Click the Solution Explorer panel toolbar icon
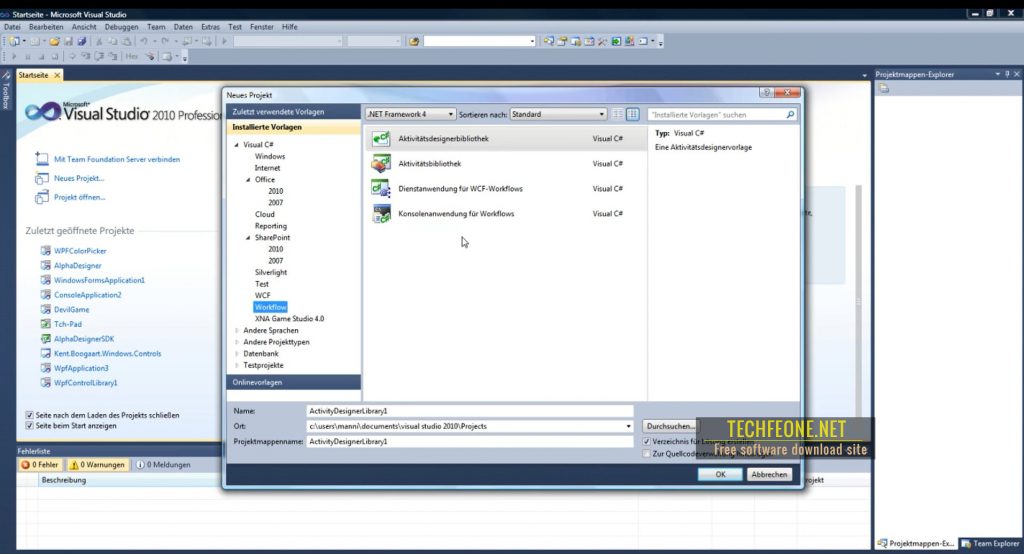Image resolution: width=1024 pixels, height=554 pixels. [x=884, y=89]
